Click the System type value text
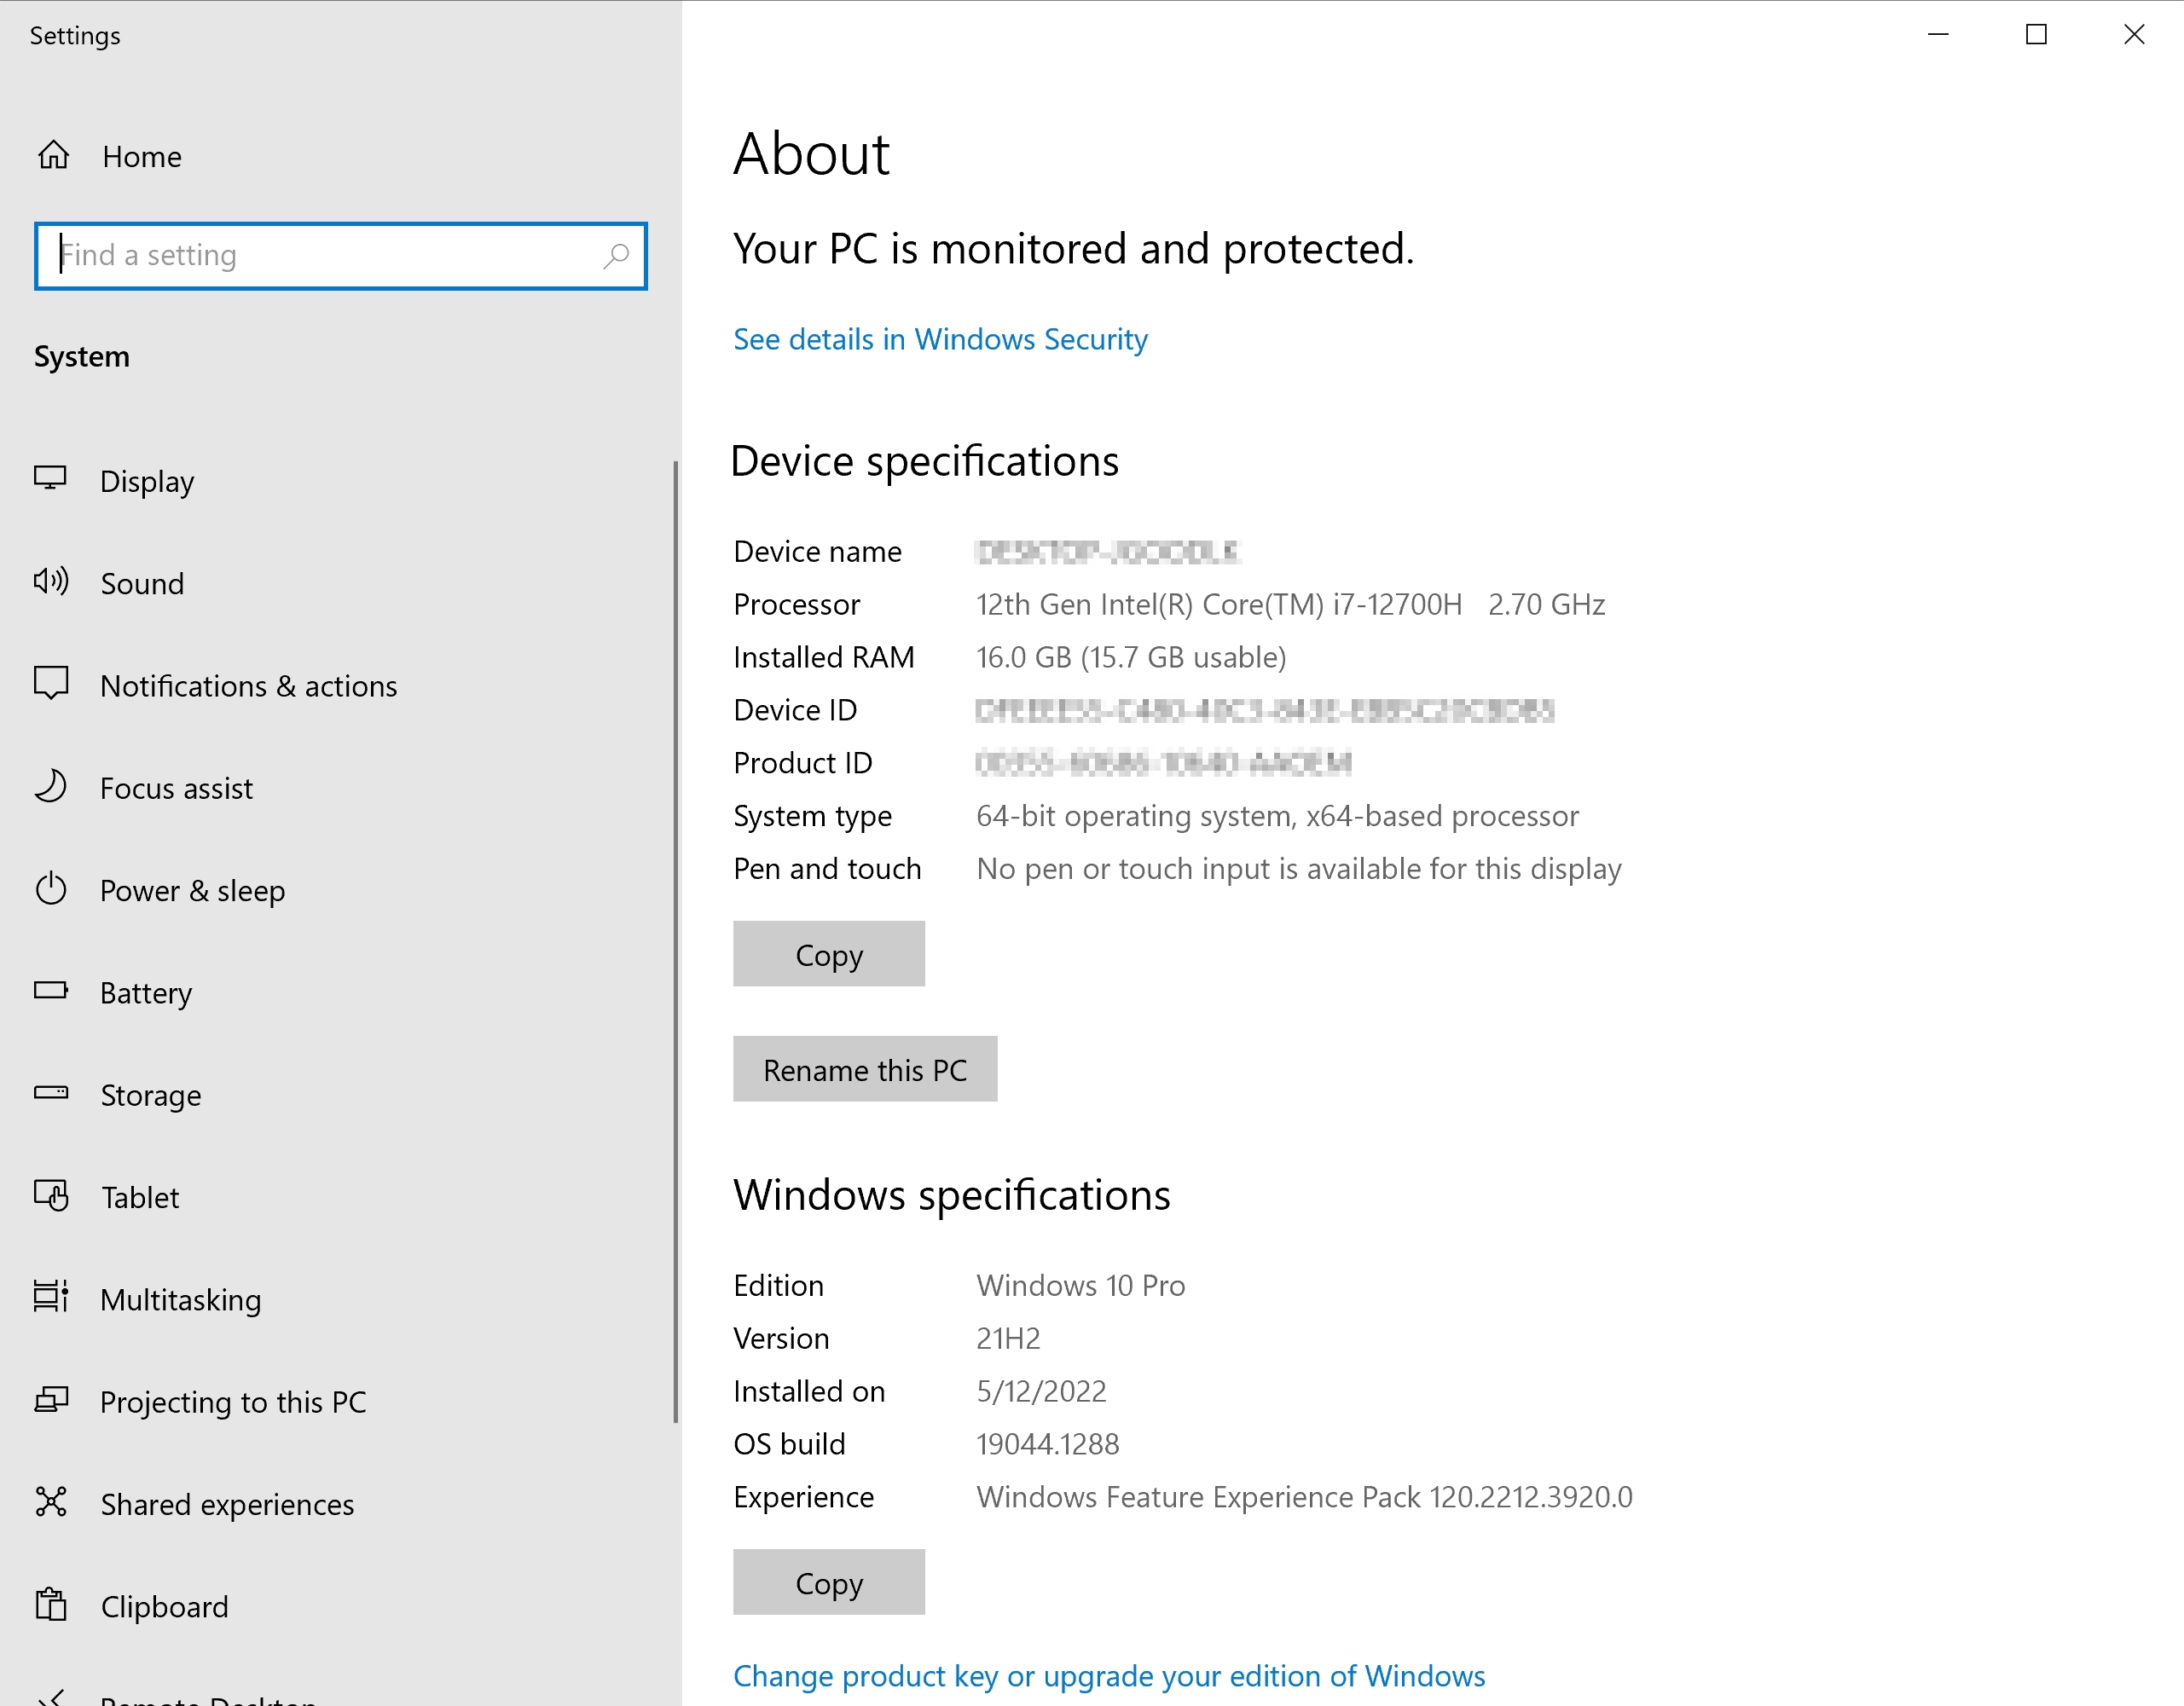This screenshot has width=2184, height=1706. pyautogui.click(x=1277, y=816)
